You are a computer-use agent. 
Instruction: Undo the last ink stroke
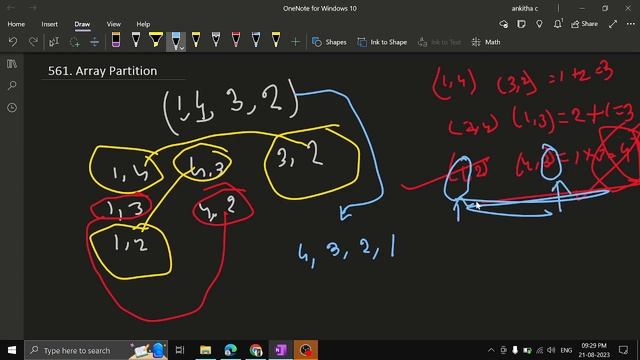pos(13,42)
